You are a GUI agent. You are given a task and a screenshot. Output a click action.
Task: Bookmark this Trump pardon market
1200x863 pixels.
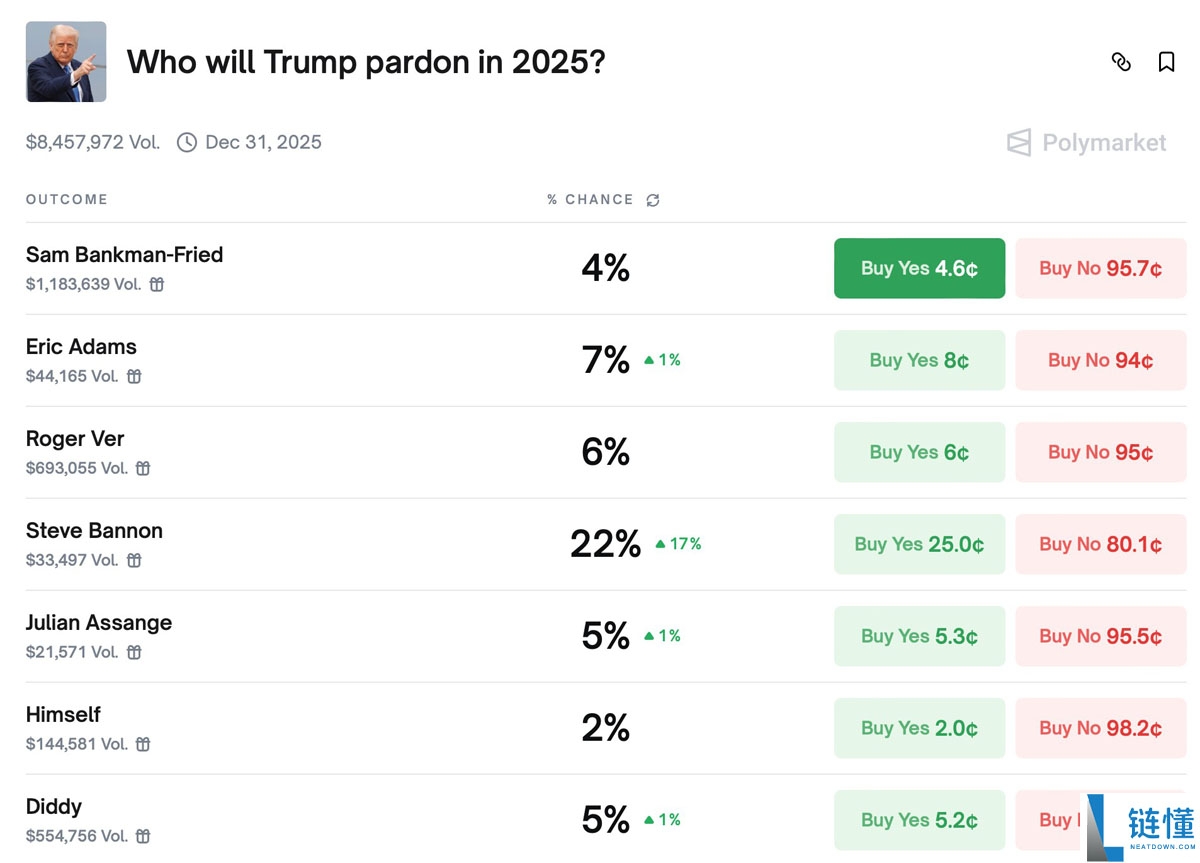1166,62
